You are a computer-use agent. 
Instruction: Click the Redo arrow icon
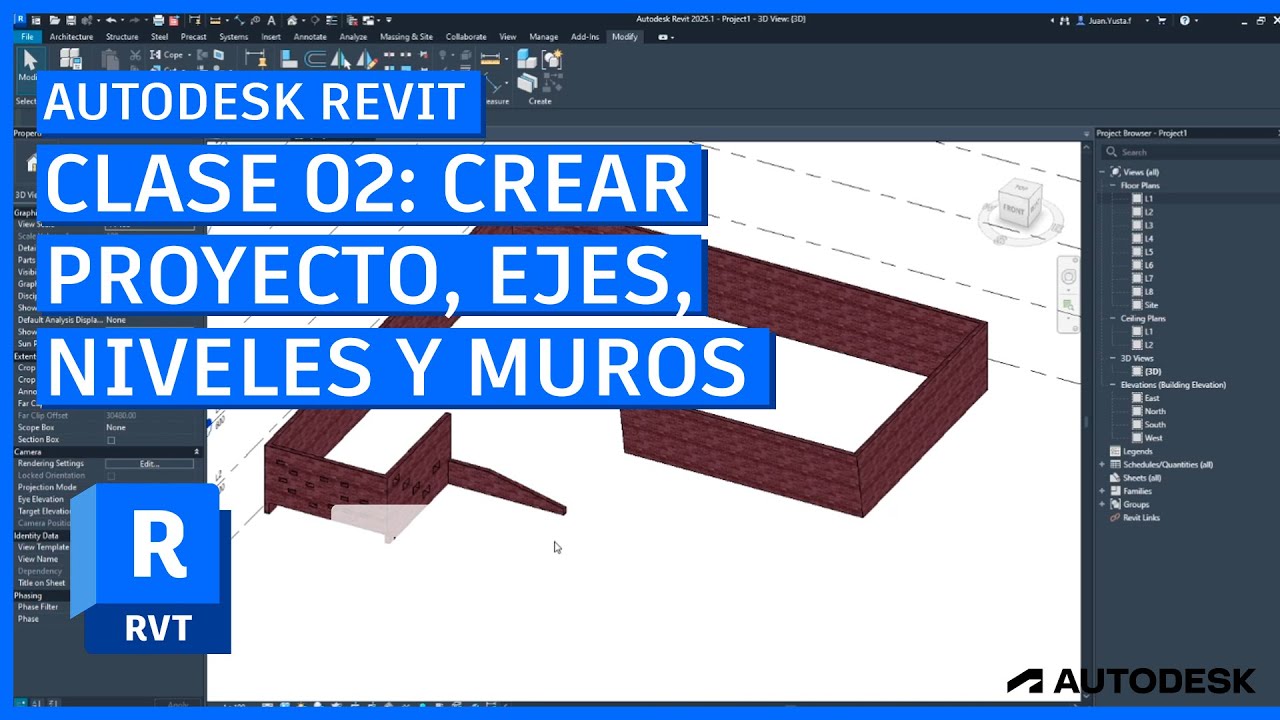coord(135,20)
